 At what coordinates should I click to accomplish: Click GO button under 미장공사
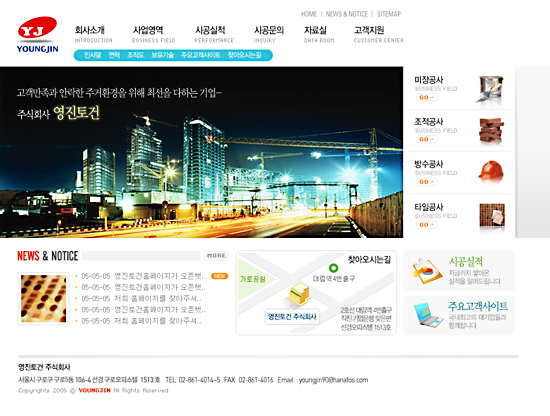(427, 98)
